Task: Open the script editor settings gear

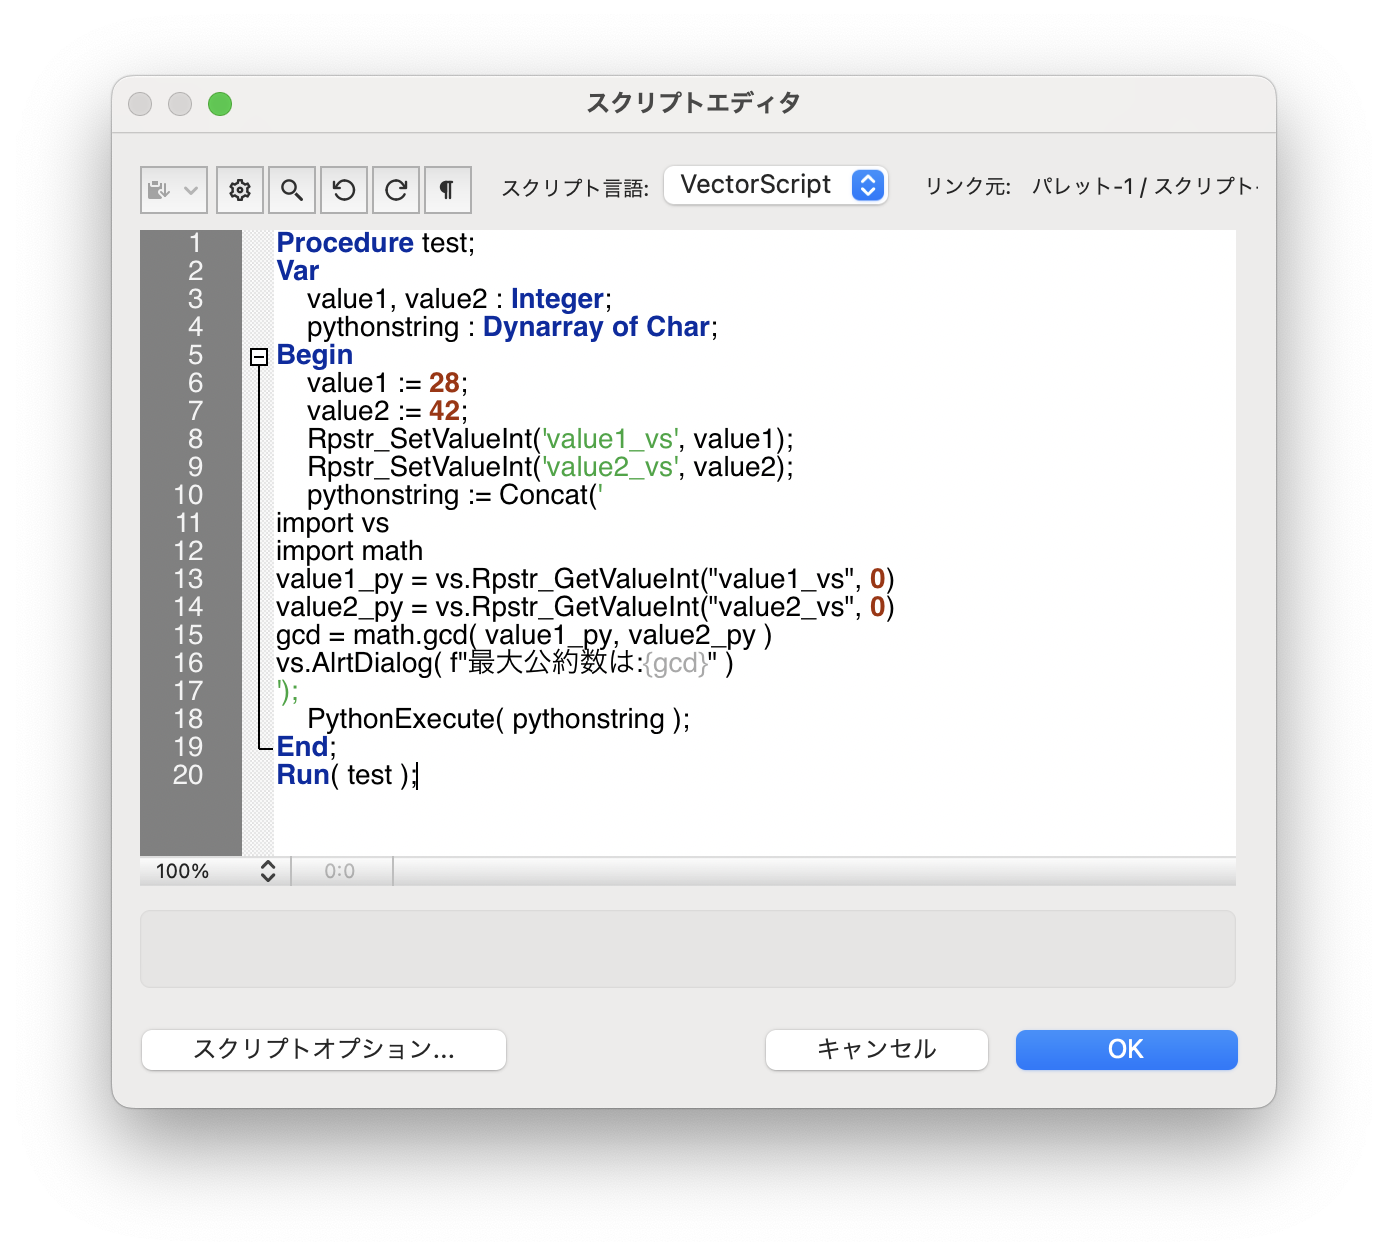Action: coord(239,189)
